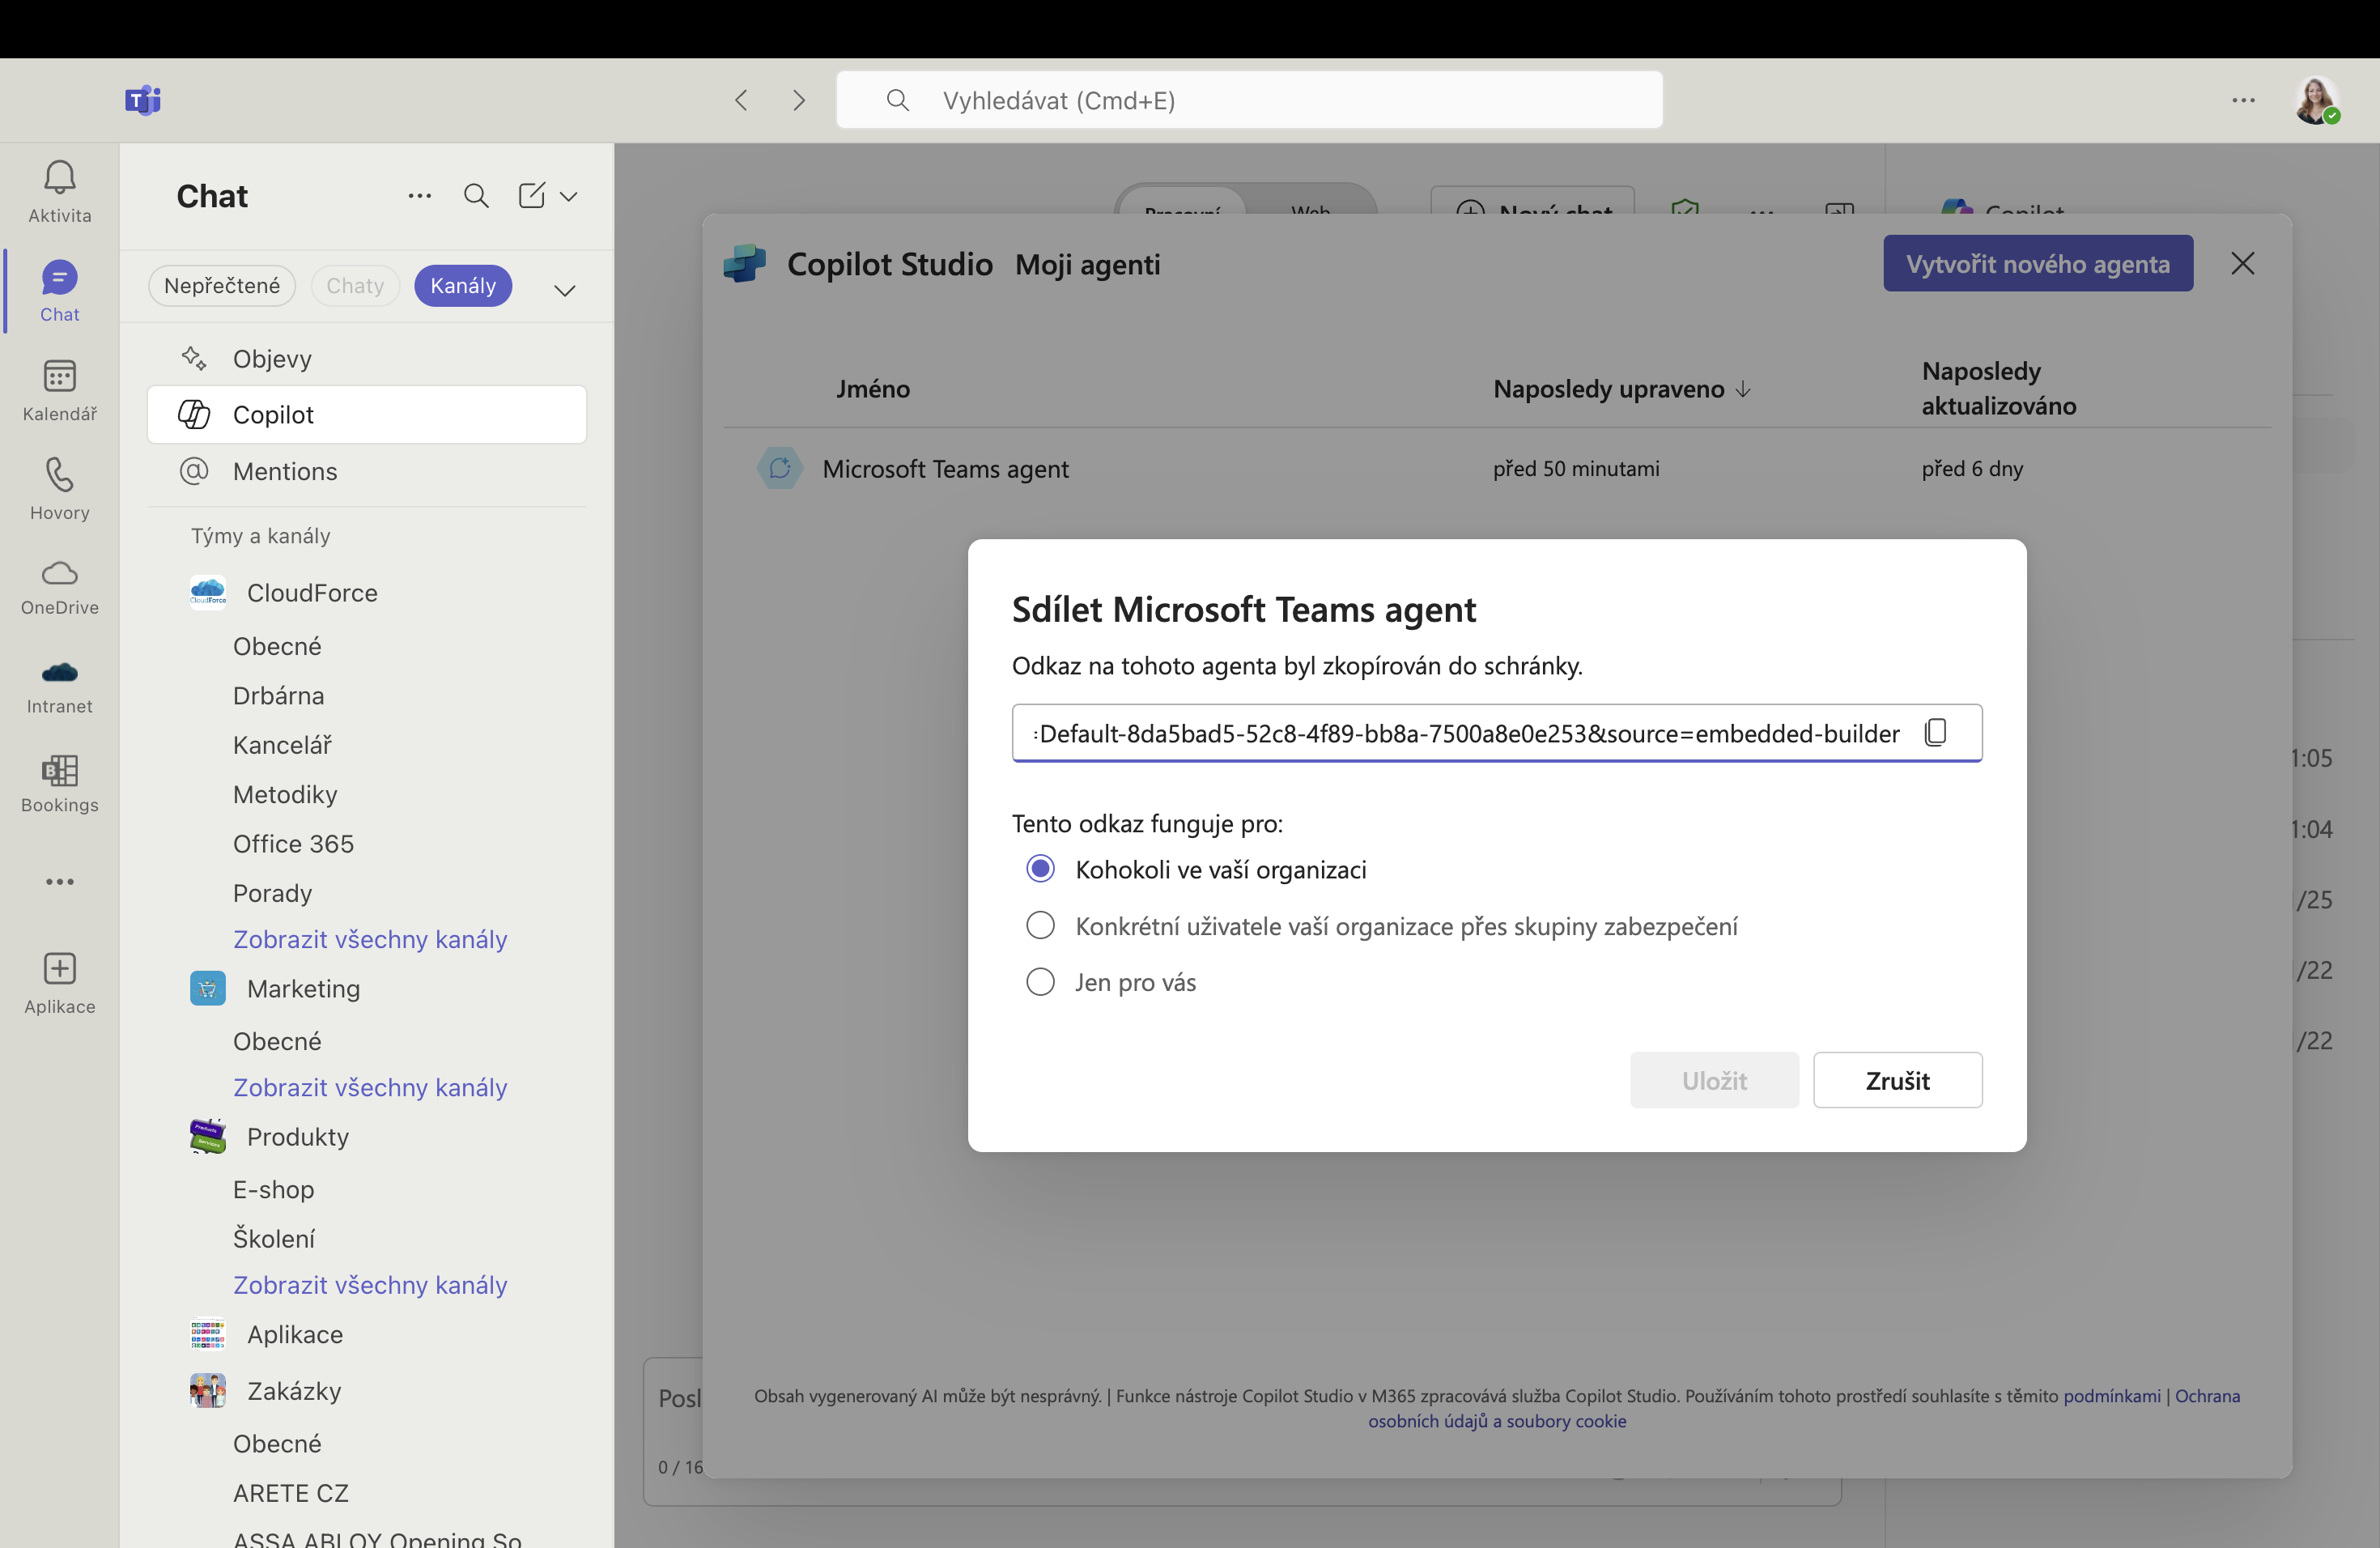This screenshot has height=1548, width=2380.
Task: Show all Produkty channels link
Action: [370, 1285]
